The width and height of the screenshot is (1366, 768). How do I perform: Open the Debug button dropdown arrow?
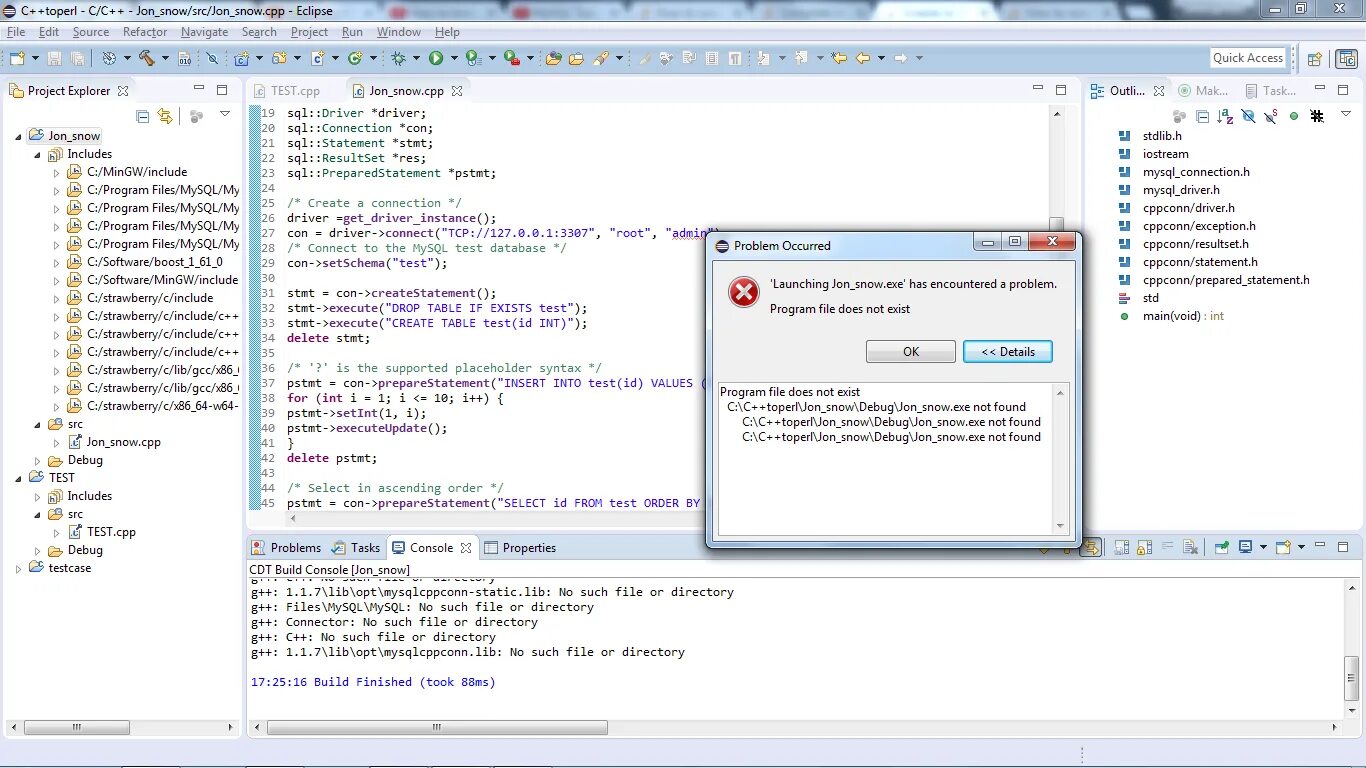point(416,58)
